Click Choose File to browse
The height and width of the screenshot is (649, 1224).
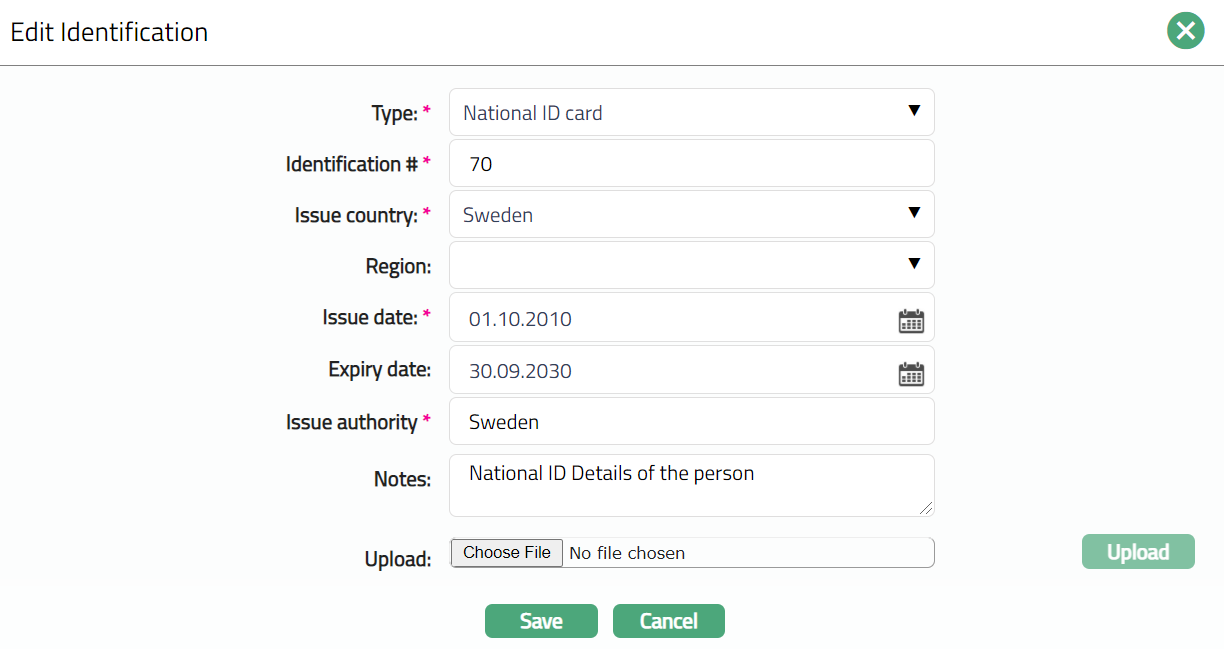point(507,553)
